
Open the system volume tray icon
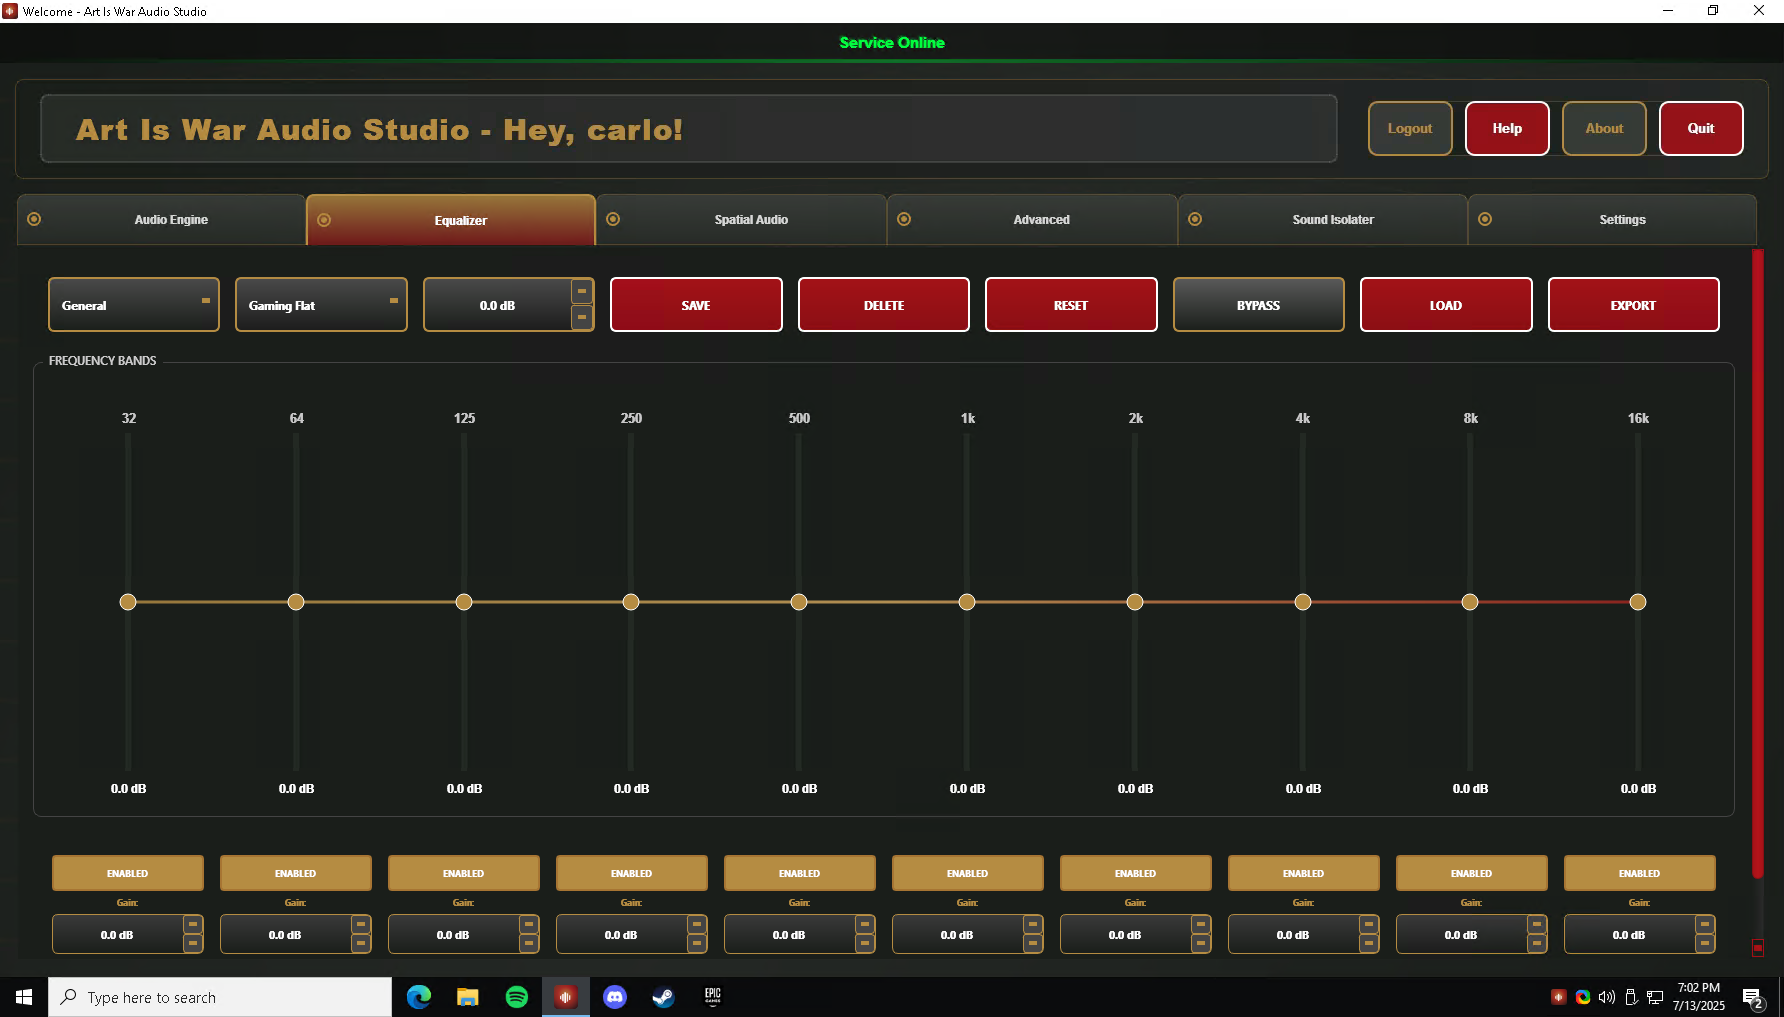1607,997
